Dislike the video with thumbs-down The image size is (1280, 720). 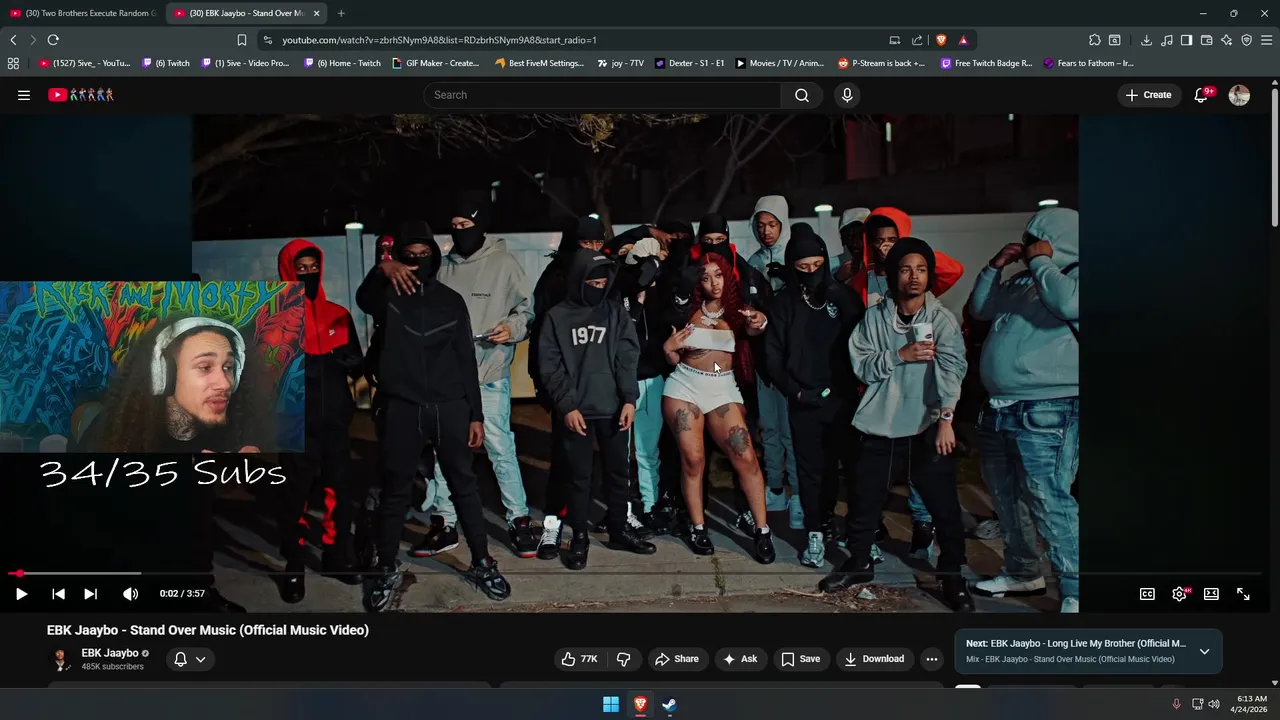tap(624, 659)
